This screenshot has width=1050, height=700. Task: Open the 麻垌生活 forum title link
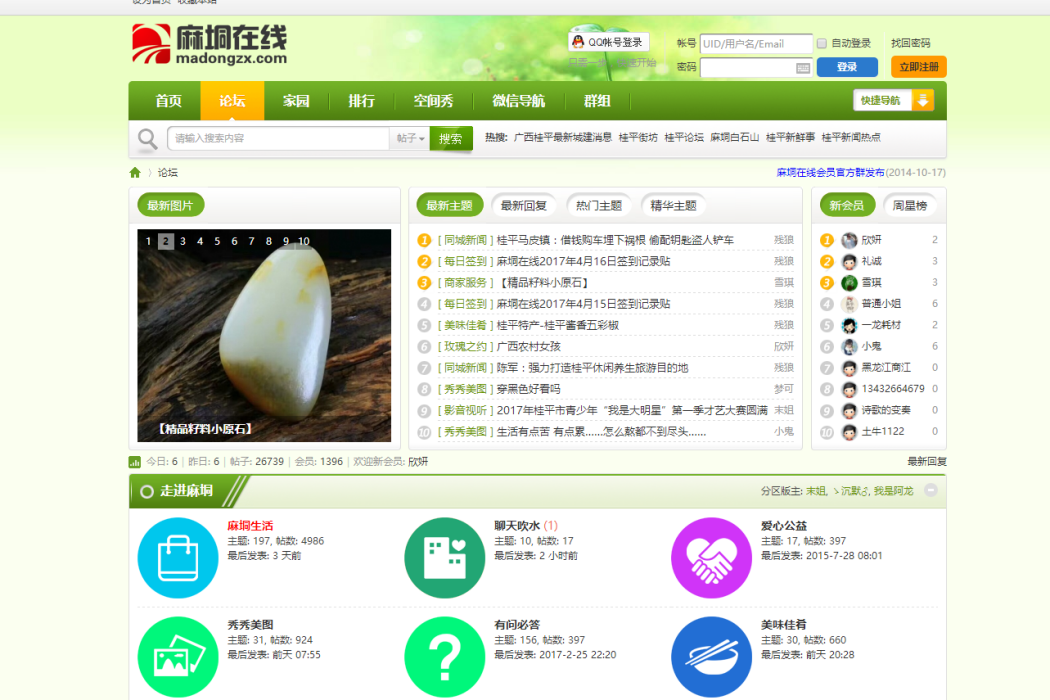(x=250, y=526)
